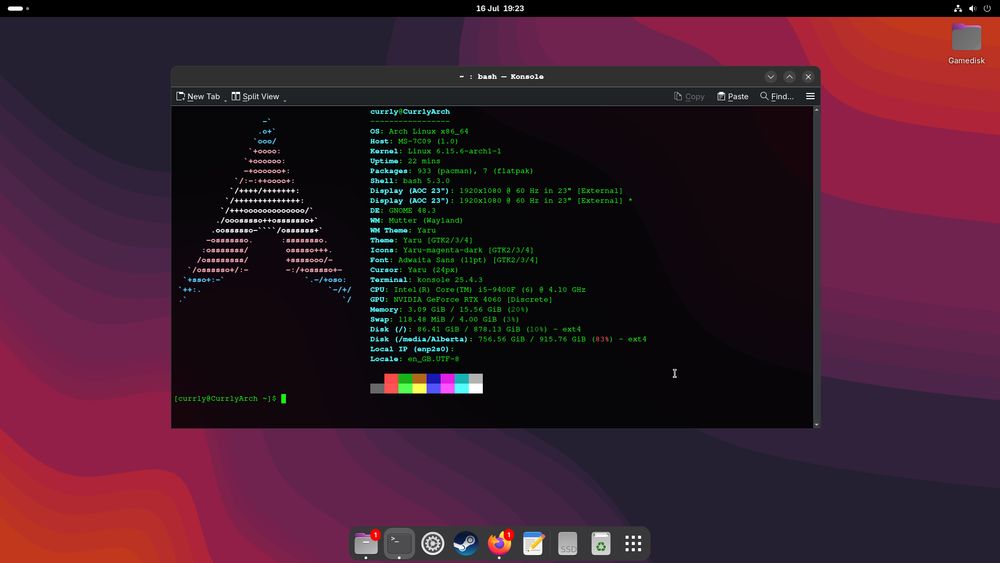The image size is (1000, 563).
Task: Open Find search in Konsole
Action: [x=776, y=97]
